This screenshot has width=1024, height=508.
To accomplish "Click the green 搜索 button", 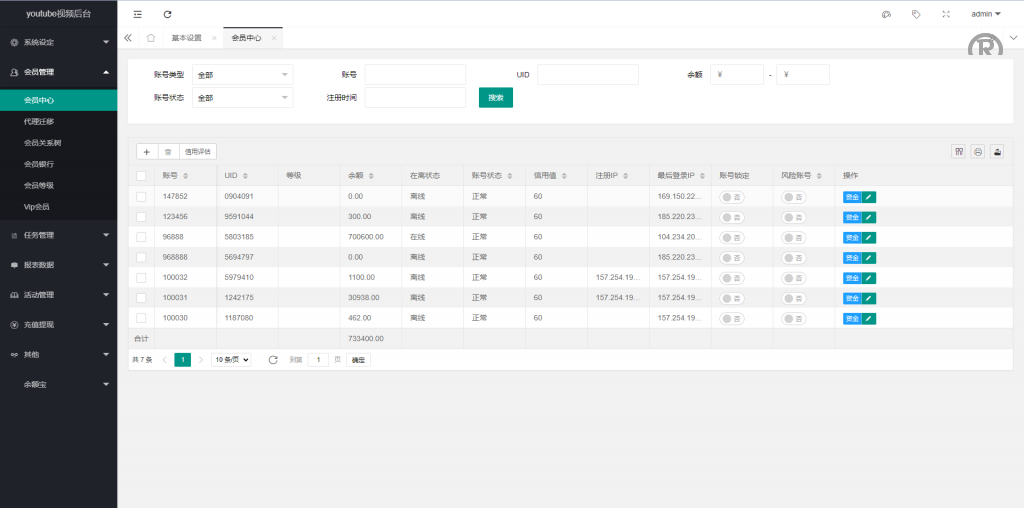I will (x=495, y=98).
